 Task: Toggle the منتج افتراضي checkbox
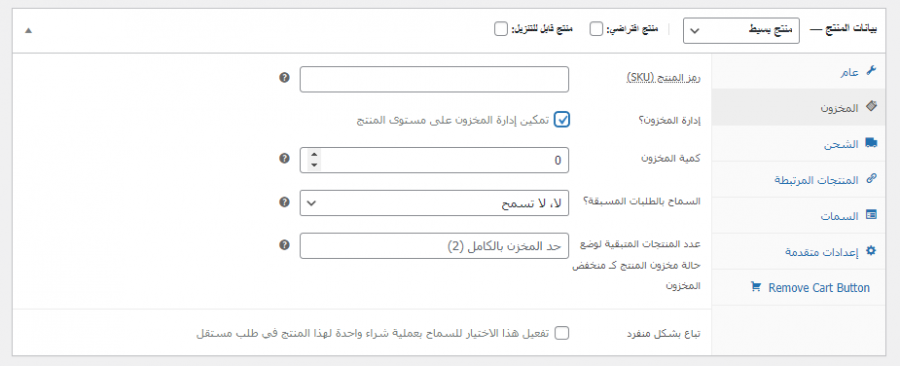[597, 29]
